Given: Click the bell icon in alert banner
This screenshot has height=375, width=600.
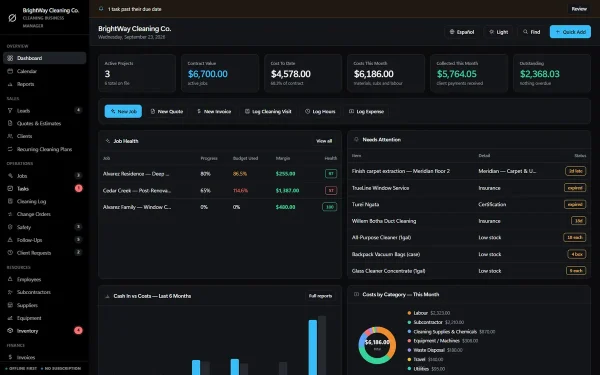Looking at the screenshot, I should click(x=101, y=9).
